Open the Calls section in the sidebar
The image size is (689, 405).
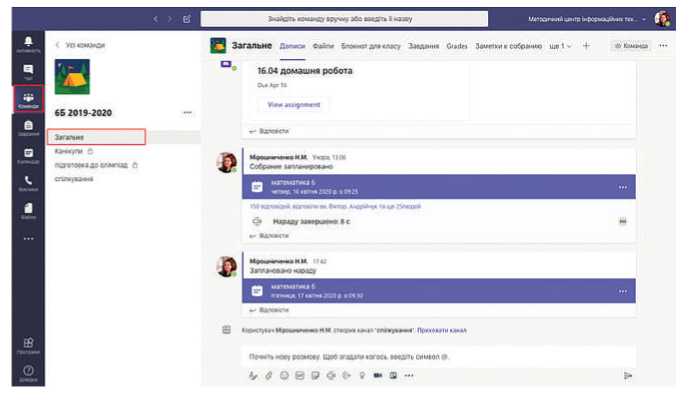tap(28, 182)
